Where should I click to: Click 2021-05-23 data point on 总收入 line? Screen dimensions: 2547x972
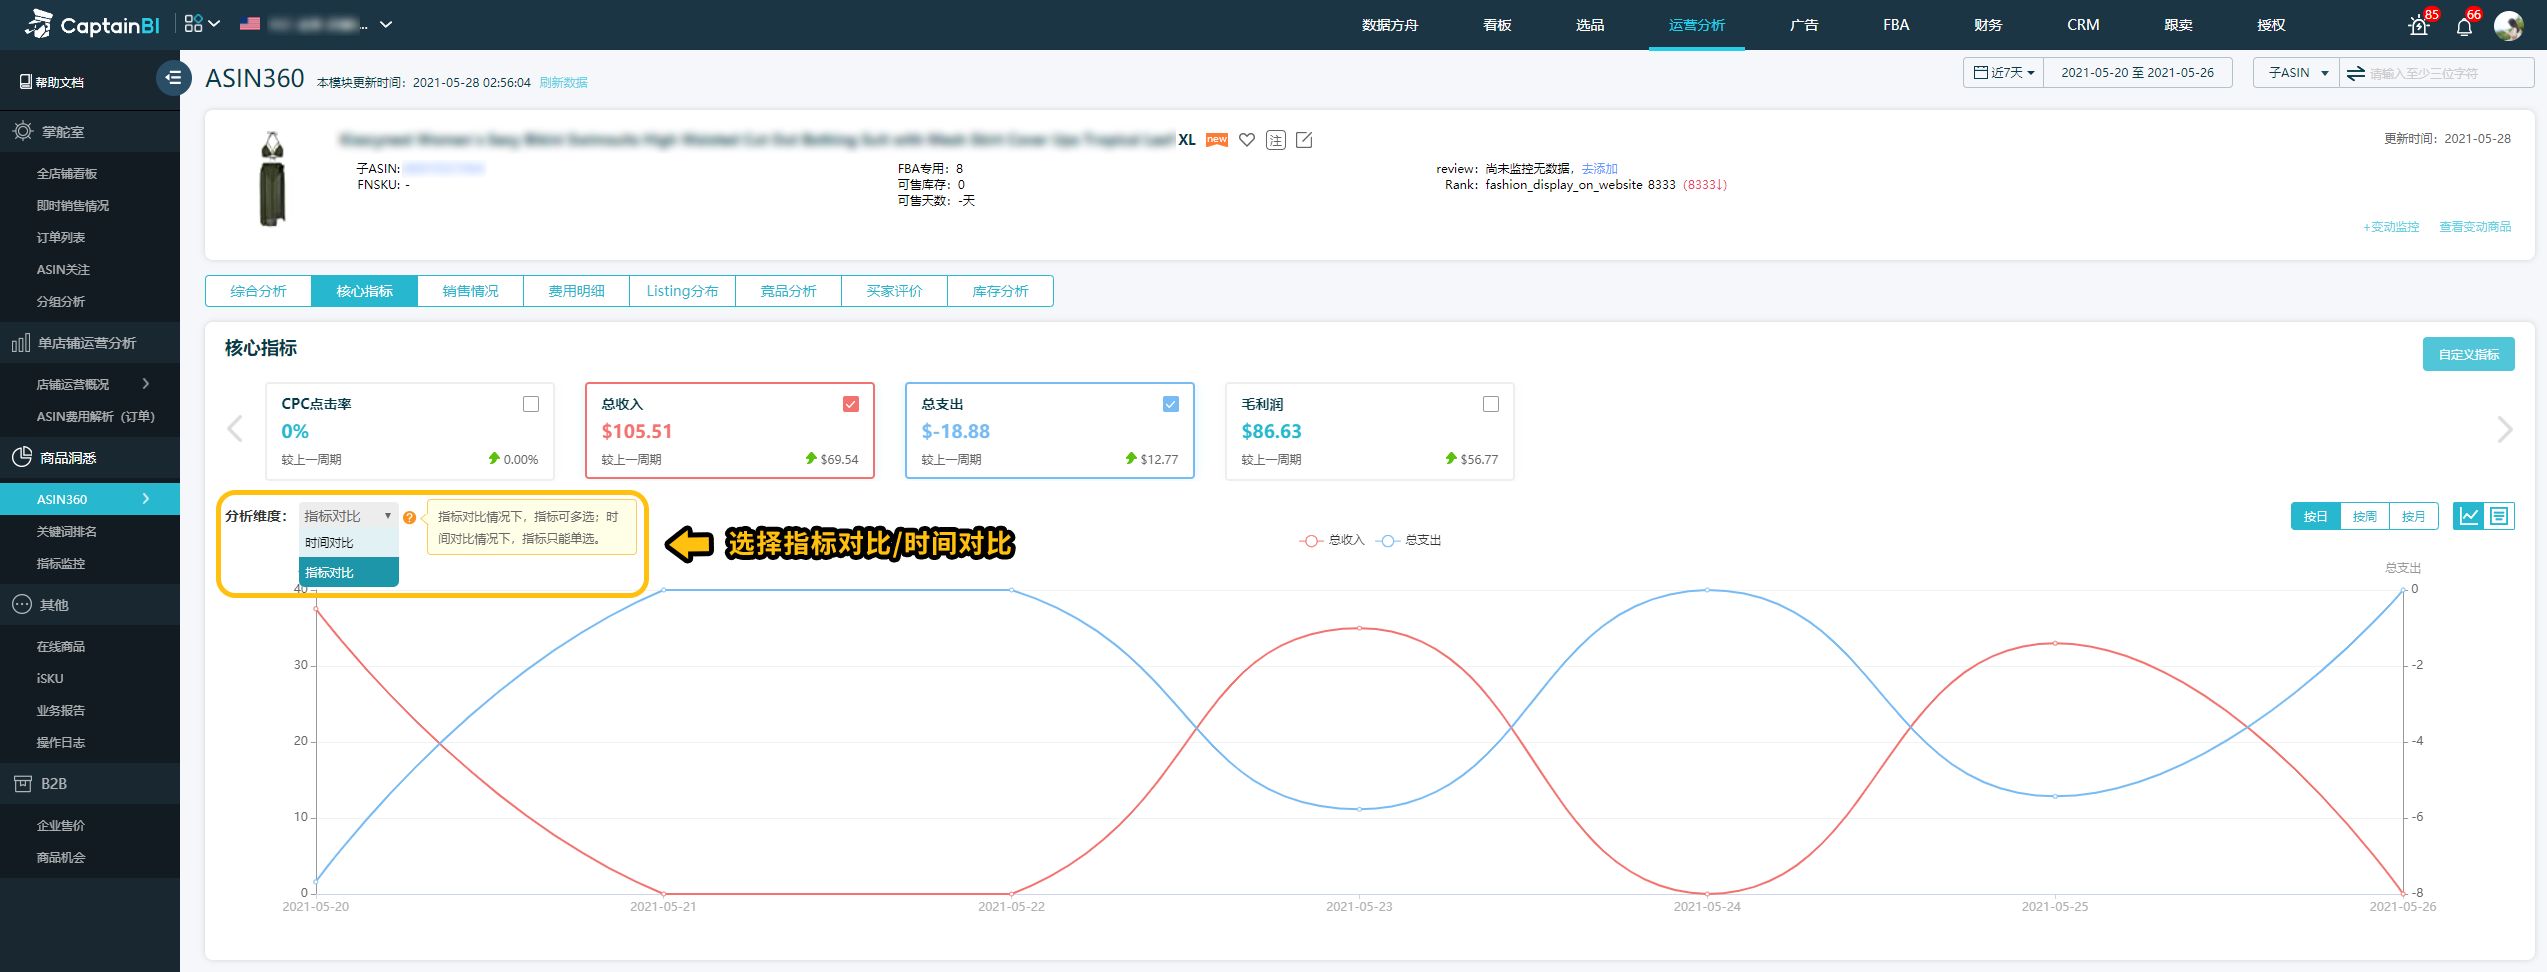1359,628
